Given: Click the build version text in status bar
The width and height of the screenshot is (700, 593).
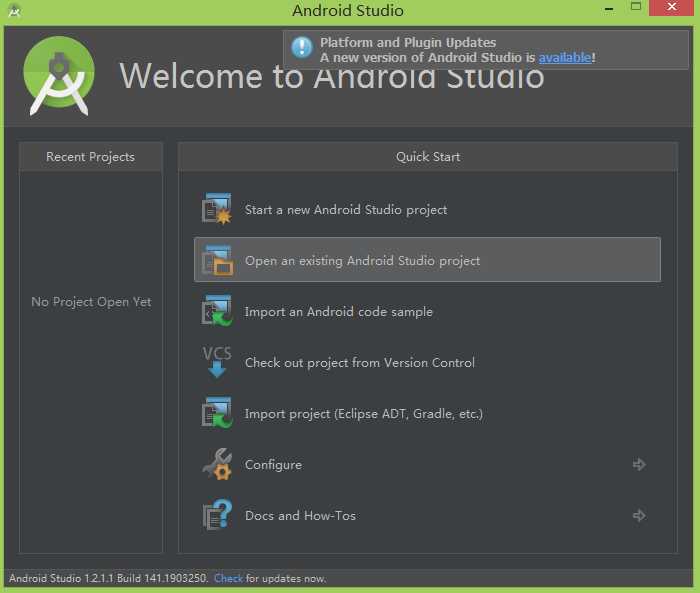Looking at the screenshot, I should coord(108,578).
